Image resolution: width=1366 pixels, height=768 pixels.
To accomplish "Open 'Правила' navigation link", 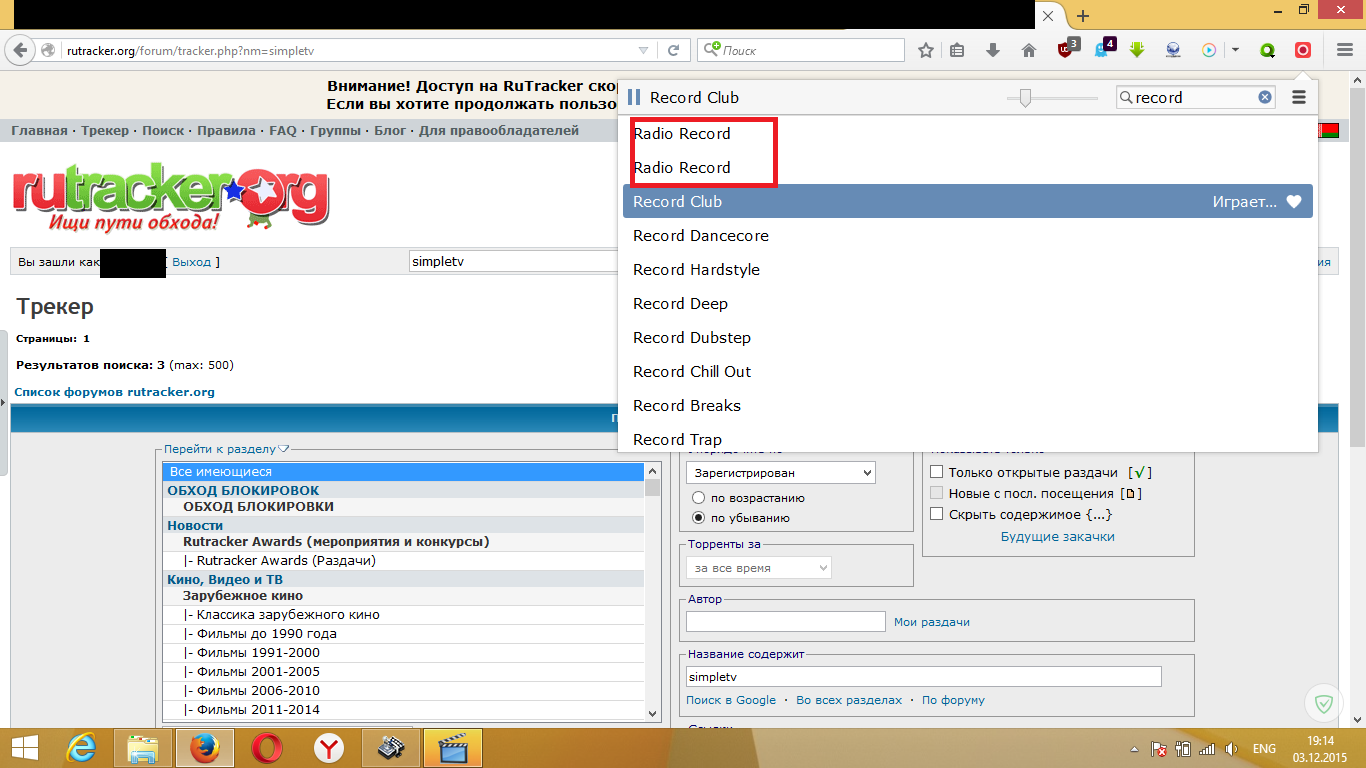I will [226, 131].
